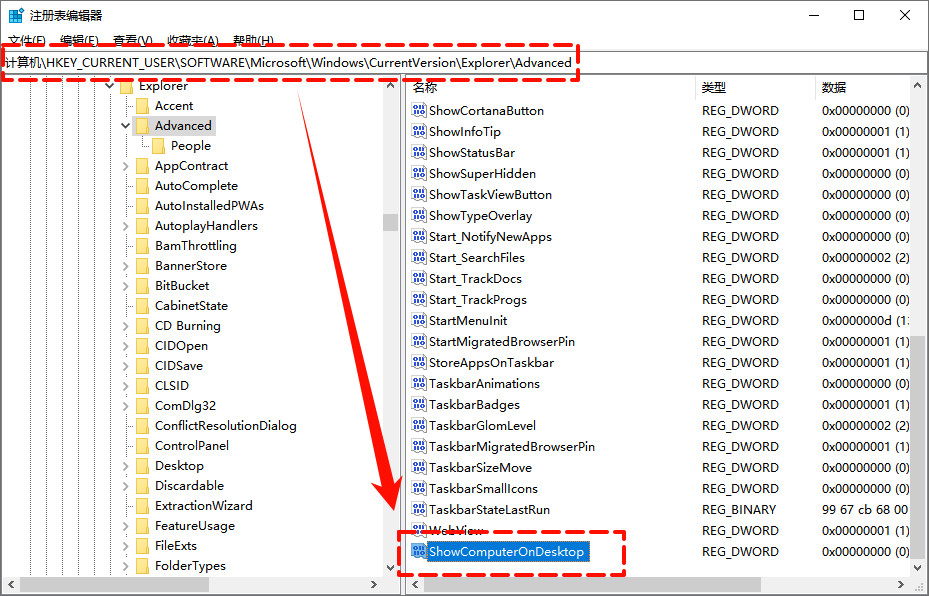Click the DWORD icon beside TaskbarSmallIcons

(419, 489)
